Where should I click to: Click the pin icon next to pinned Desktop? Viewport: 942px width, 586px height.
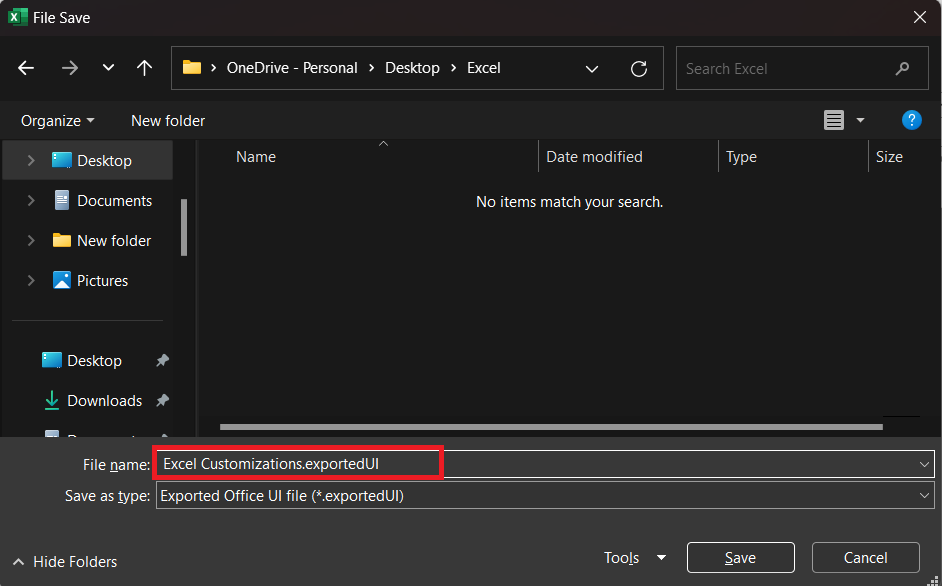tap(162, 361)
